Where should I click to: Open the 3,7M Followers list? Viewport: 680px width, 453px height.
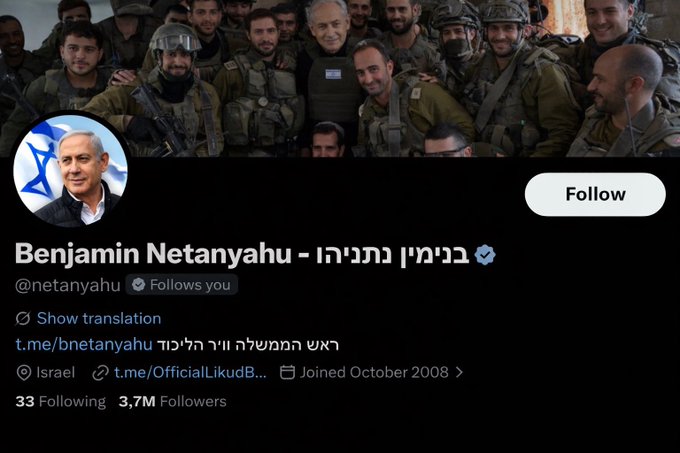coord(173,401)
